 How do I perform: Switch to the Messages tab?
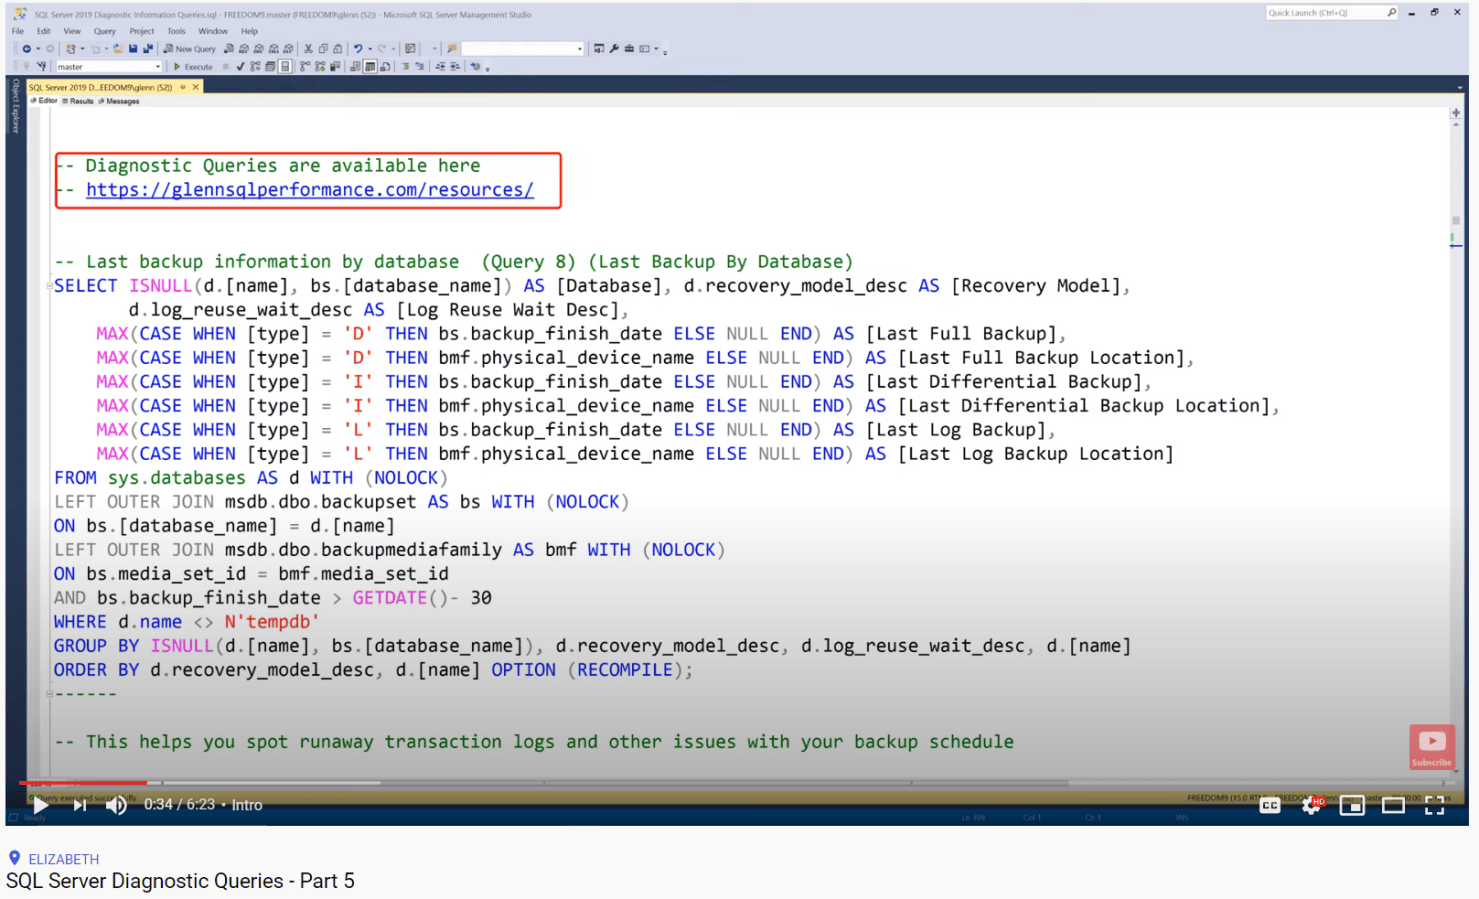coord(119,101)
